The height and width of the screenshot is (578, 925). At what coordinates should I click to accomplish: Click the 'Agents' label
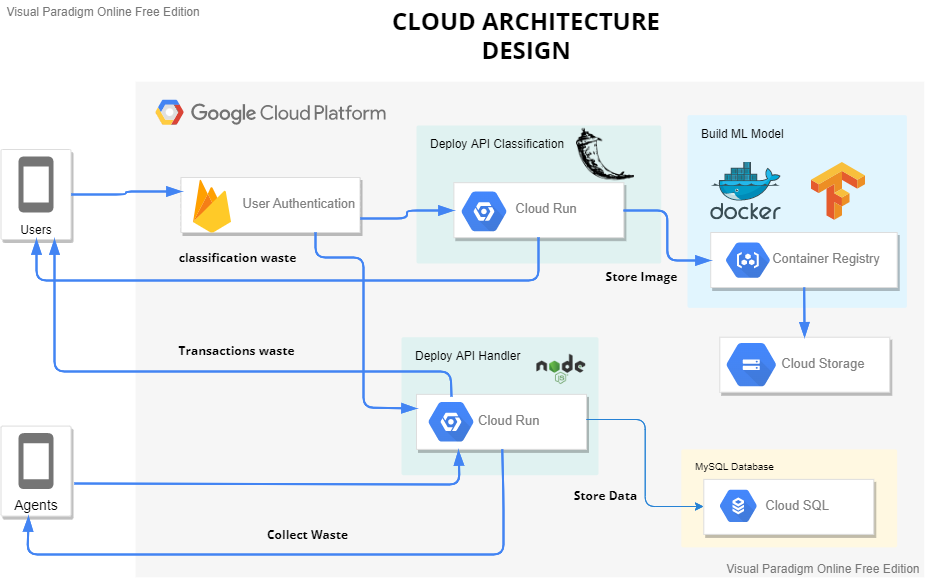point(36,505)
